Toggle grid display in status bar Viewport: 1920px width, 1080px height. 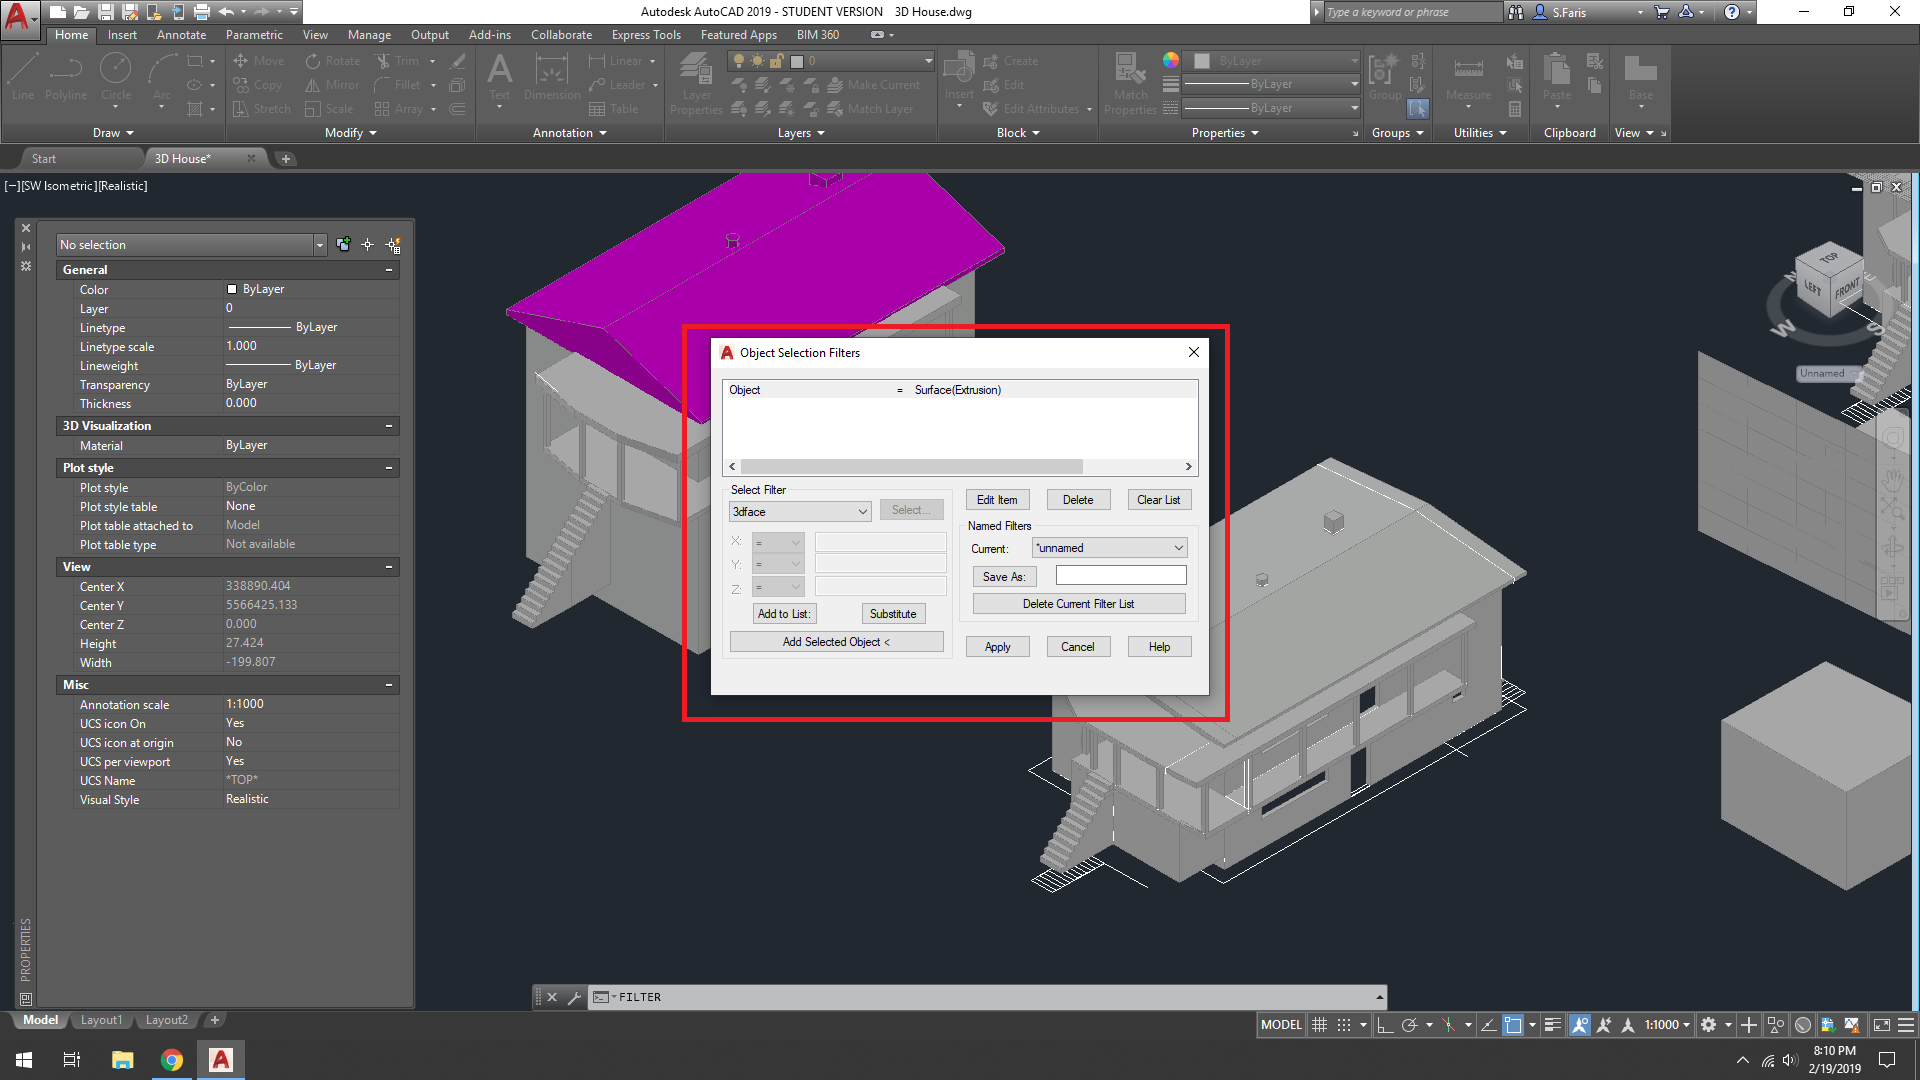(1319, 1025)
